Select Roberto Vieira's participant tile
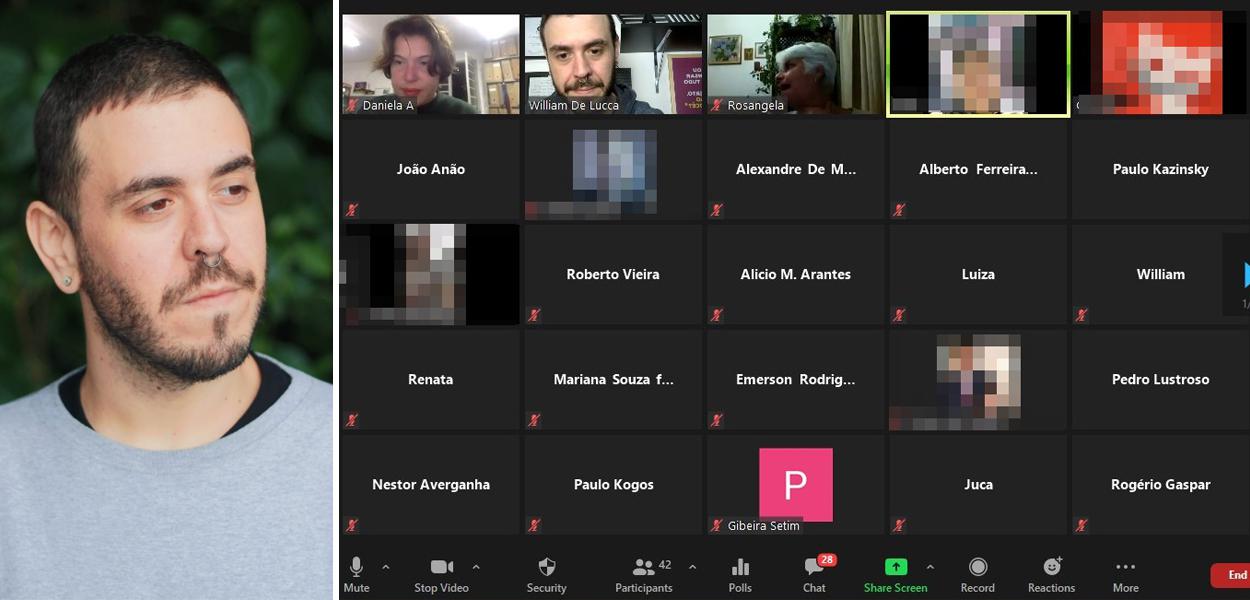Viewport: 1250px width, 600px height. (x=613, y=274)
